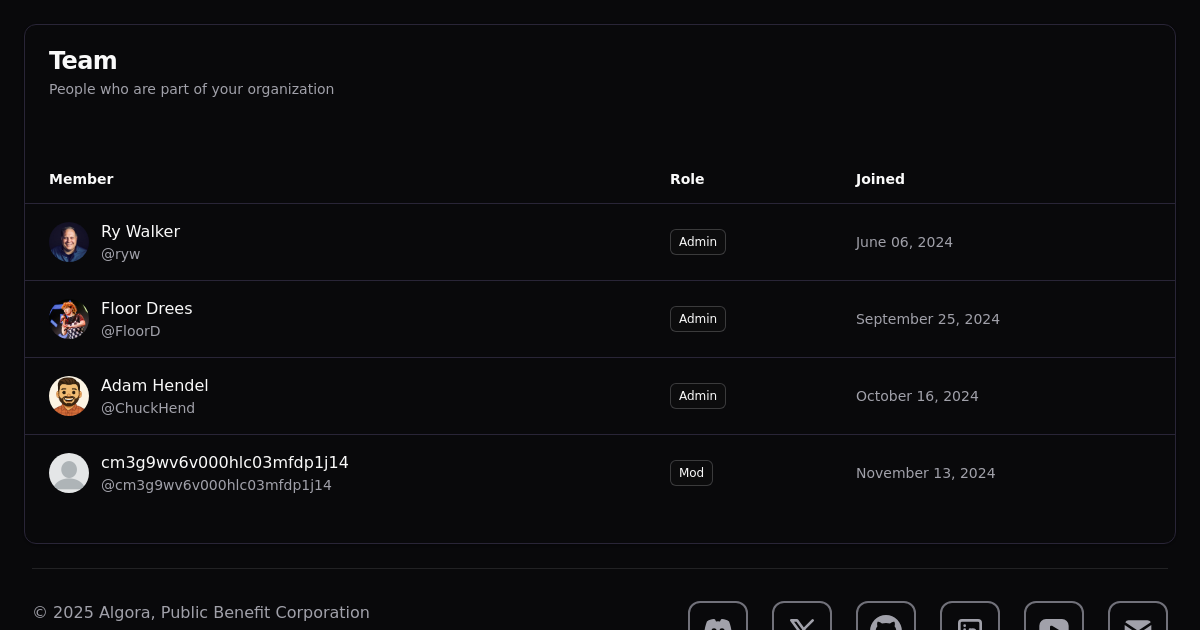The height and width of the screenshot is (630, 1200).
Task: Click the default placeholder avatar
Action: pyautogui.click(x=69, y=473)
